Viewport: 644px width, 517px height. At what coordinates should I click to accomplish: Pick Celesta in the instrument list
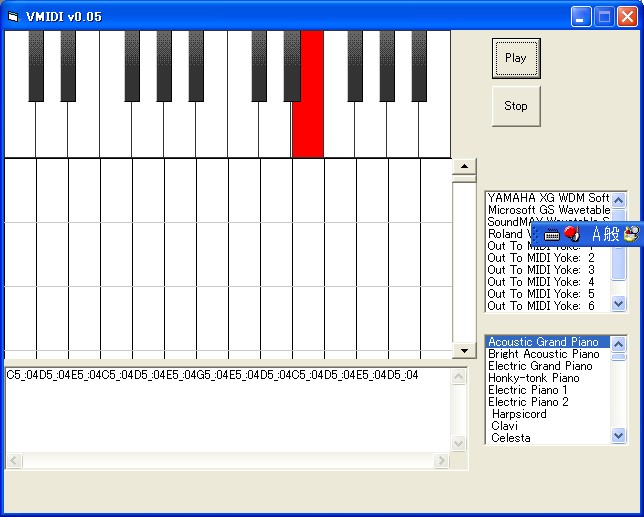pyautogui.click(x=511, y=438)
